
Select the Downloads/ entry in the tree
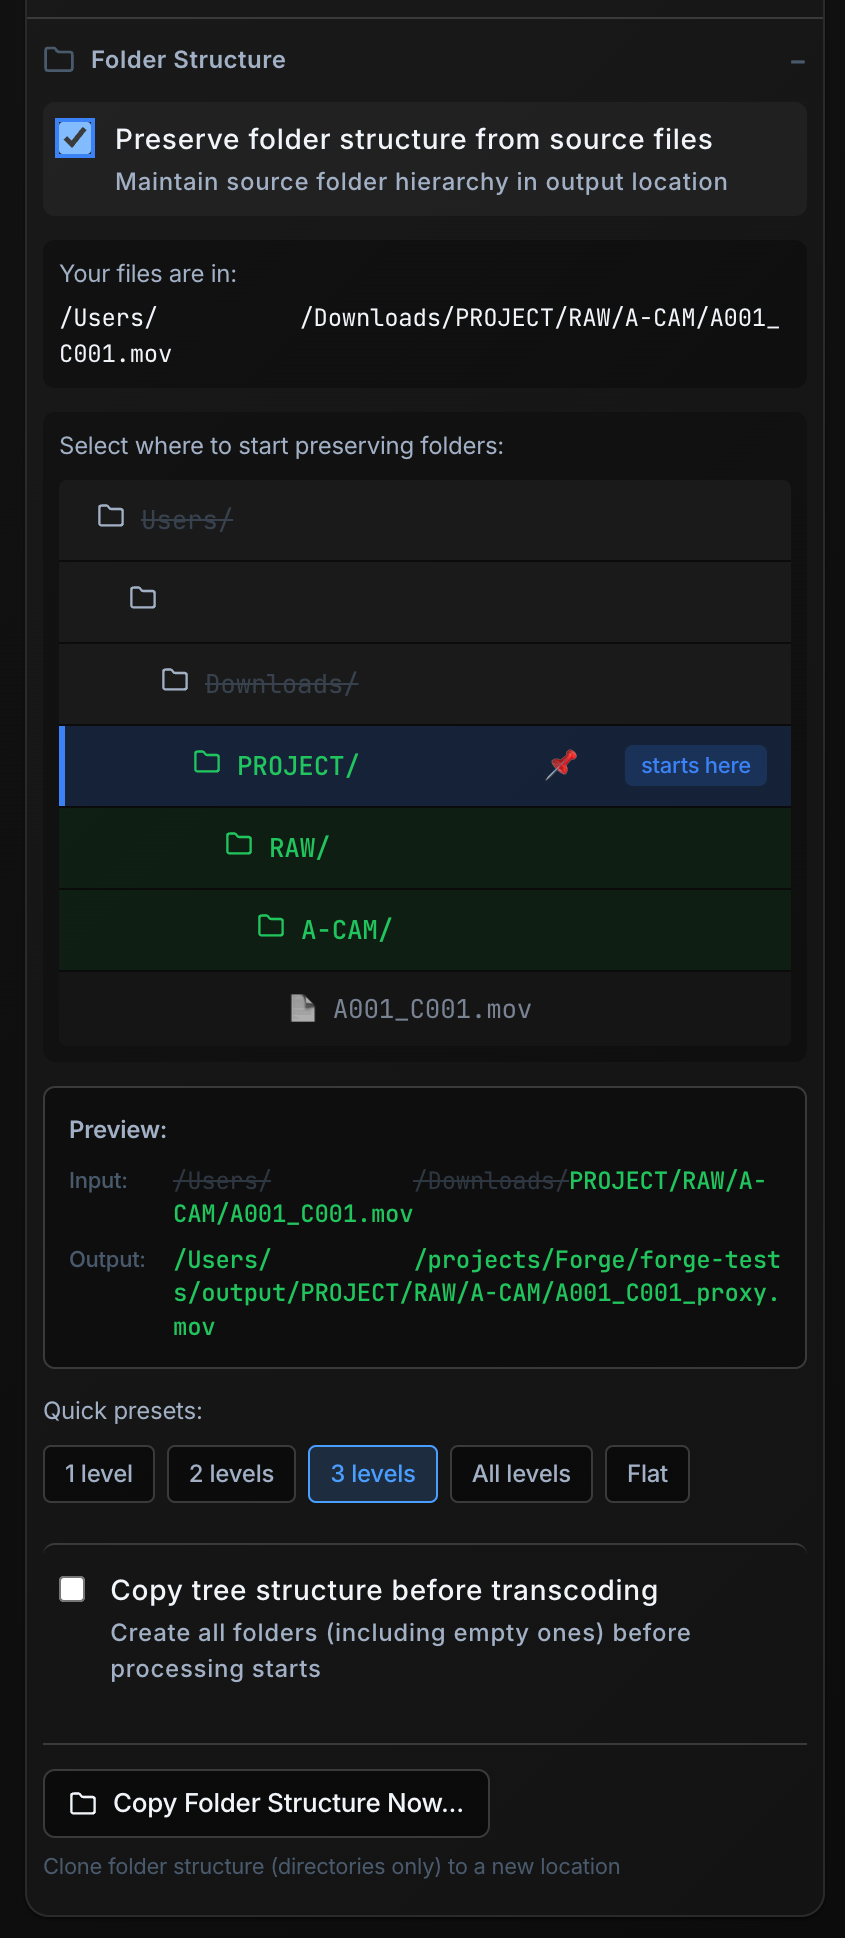coord(424,683)
